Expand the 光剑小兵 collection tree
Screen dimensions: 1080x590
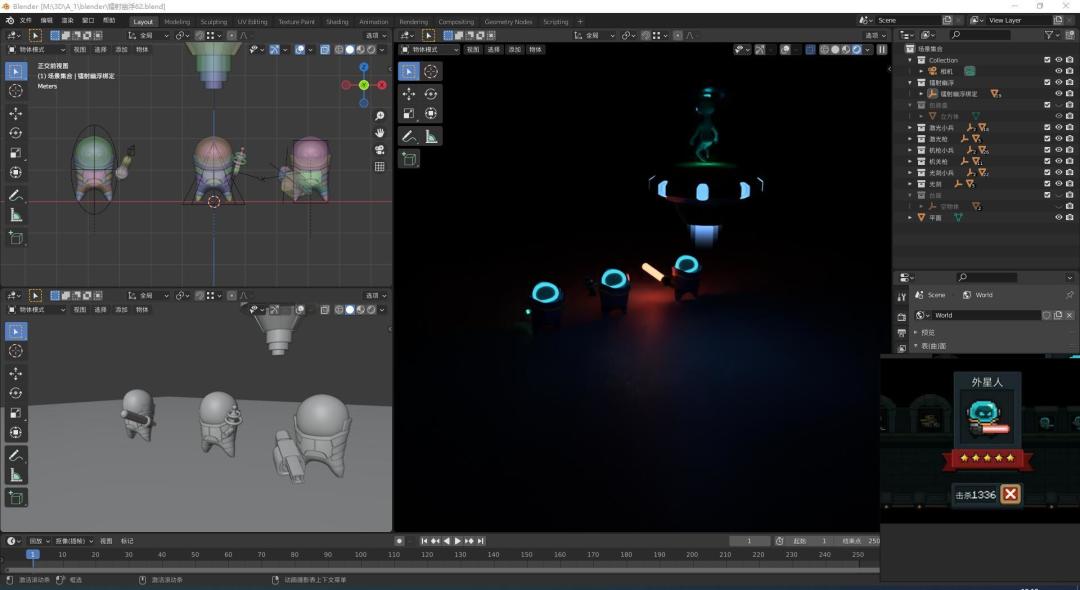[910, 172]
